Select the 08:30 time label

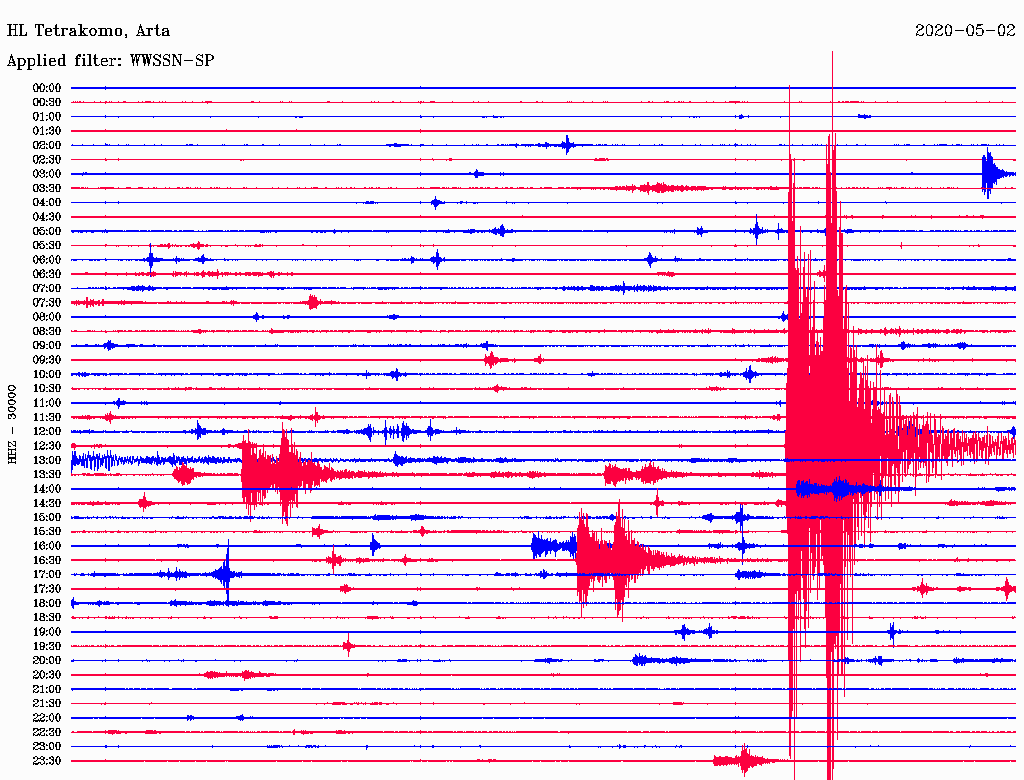click(x=46, y=332)
